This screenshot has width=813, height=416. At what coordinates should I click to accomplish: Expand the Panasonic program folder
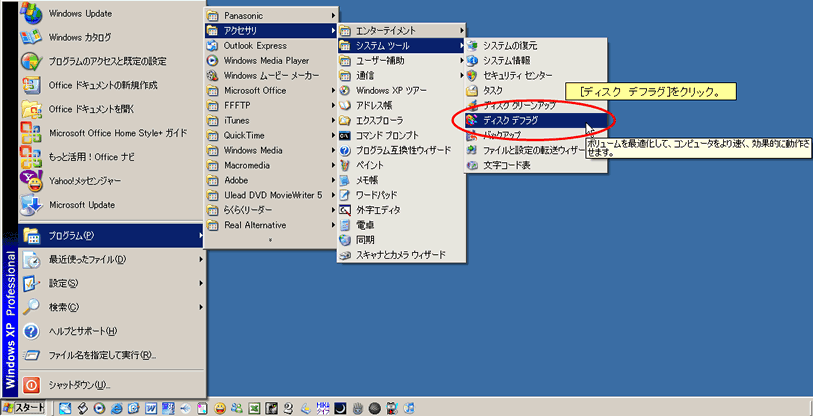(x=271, y=16)
